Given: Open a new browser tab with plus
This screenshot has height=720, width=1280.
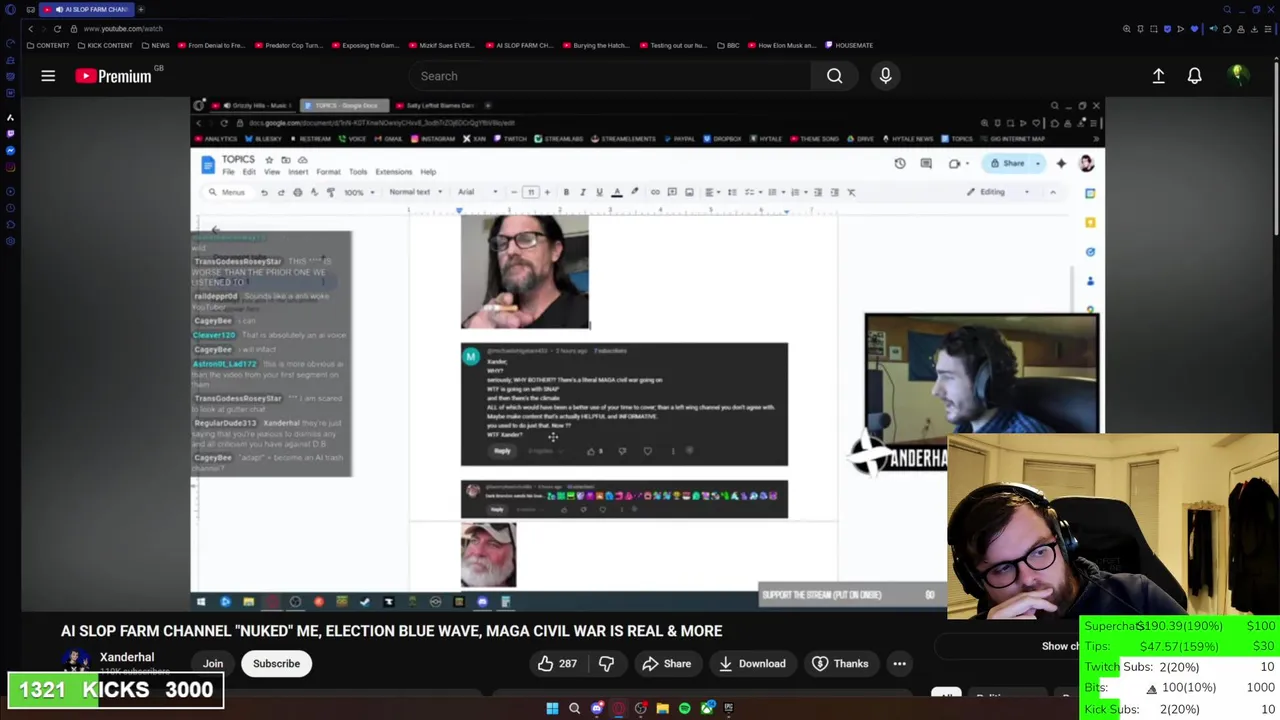Looking at the screenshot, I should click(141, 9).
